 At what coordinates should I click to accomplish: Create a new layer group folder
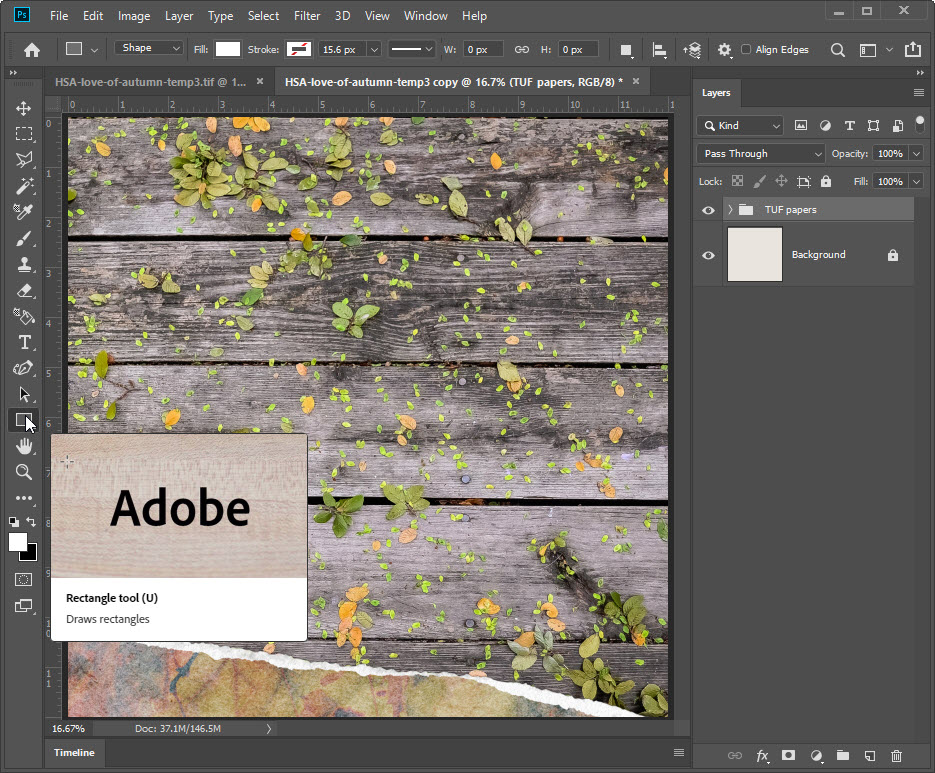click(x=842, y=756)
